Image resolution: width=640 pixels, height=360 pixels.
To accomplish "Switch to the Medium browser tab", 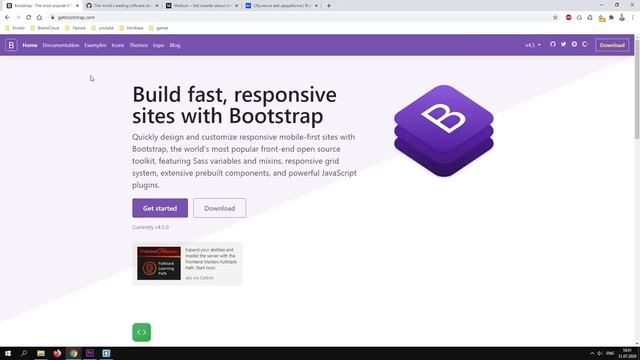I will (x=201, y=6).
